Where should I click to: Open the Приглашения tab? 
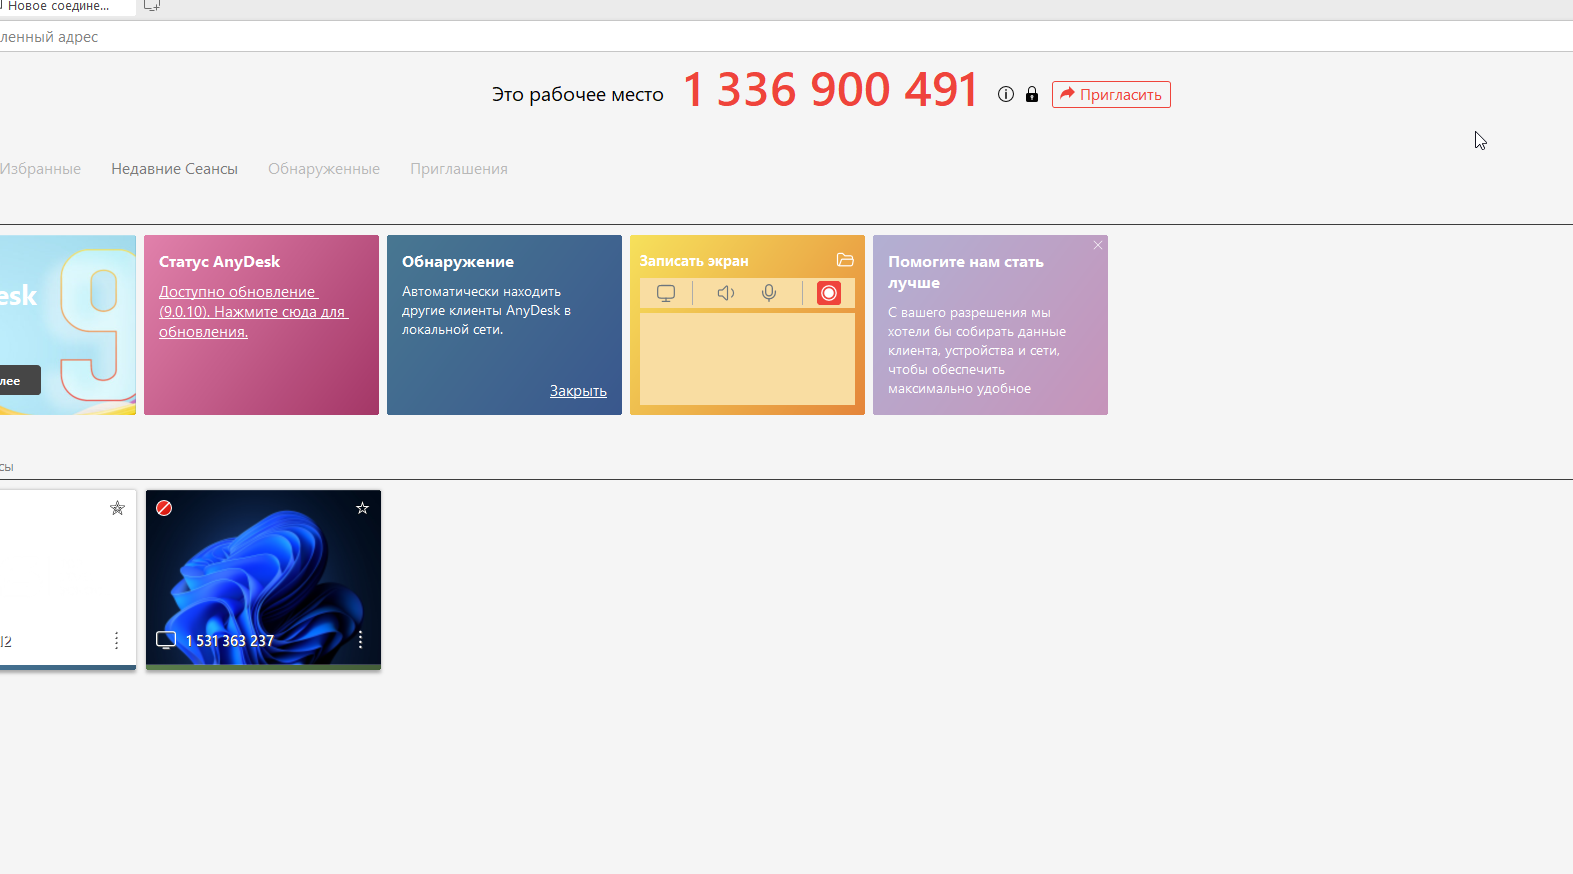pos(459,169)
